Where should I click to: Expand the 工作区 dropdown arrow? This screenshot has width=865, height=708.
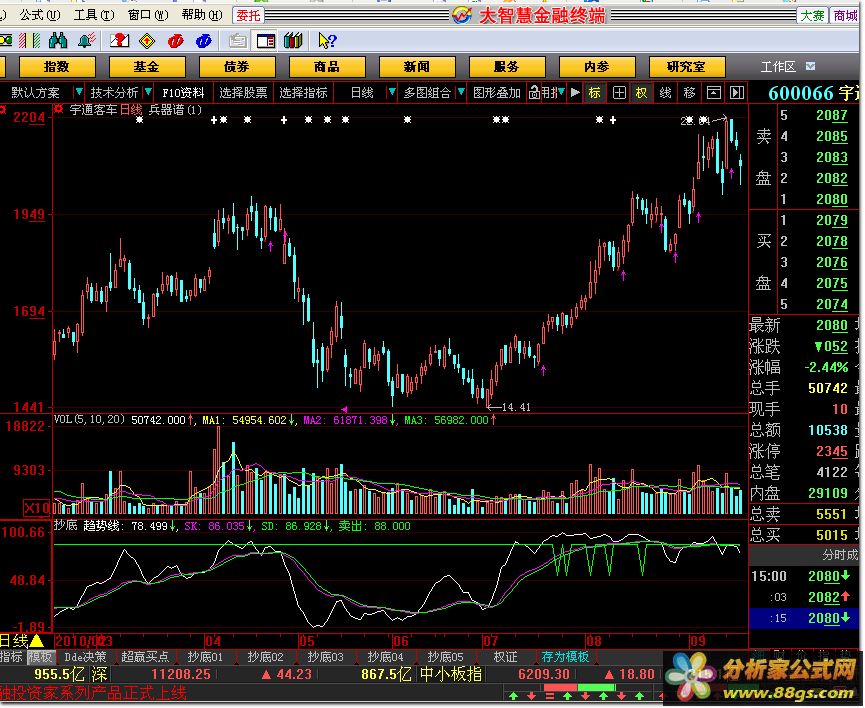(x=810, y=66)
